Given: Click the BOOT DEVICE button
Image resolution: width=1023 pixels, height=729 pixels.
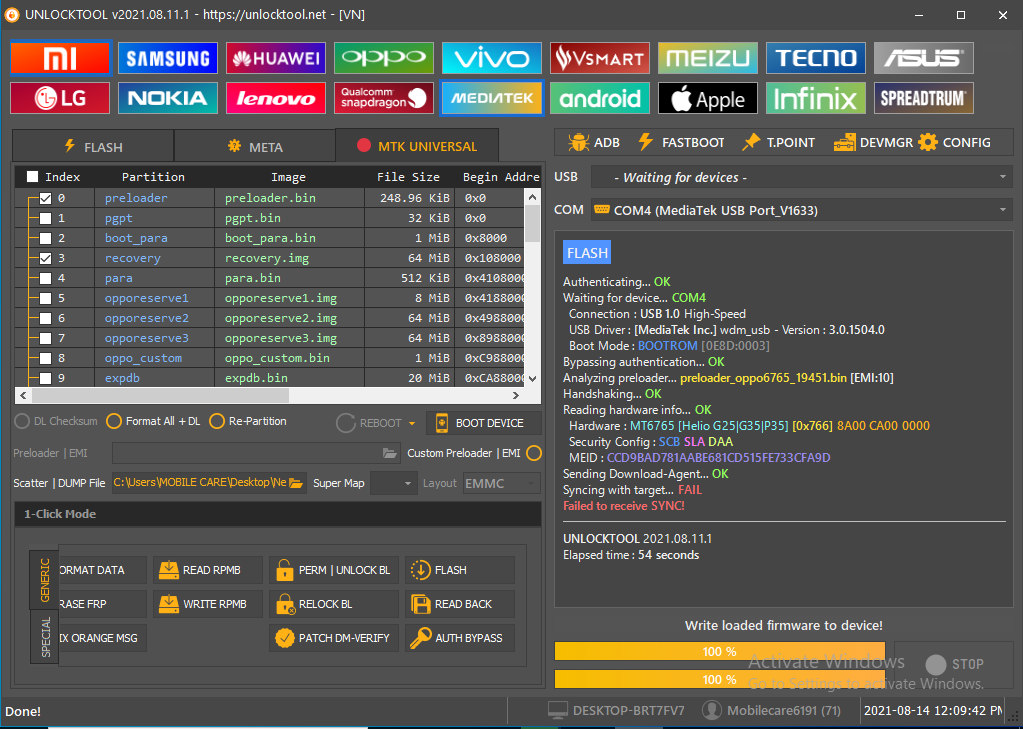Looking at the screenshot, I should click(x=483, y=423).
